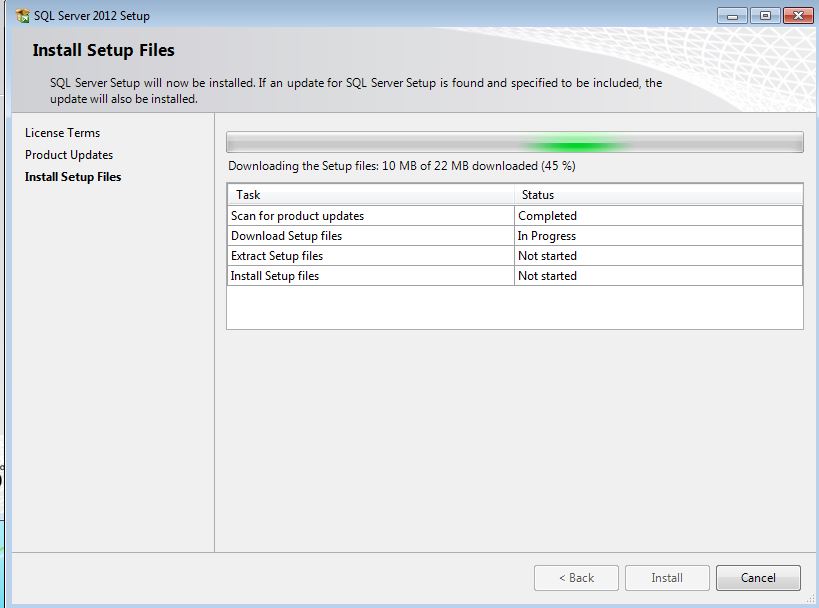The width and height of the screenshot is (819, 608).
Task: Click the 'Install Setup Files' page heading
Action: coord(103,50)
